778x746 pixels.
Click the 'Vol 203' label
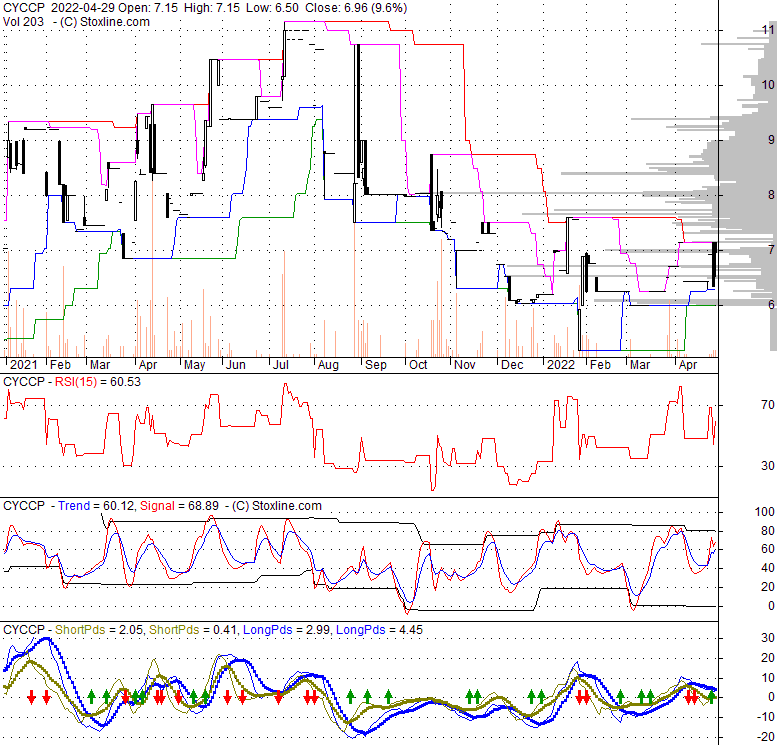23,22
